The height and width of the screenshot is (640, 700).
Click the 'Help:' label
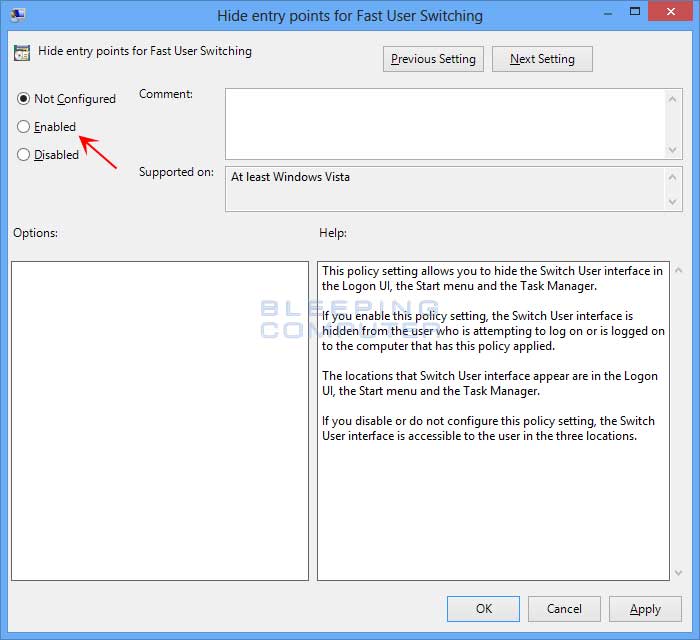333,233
